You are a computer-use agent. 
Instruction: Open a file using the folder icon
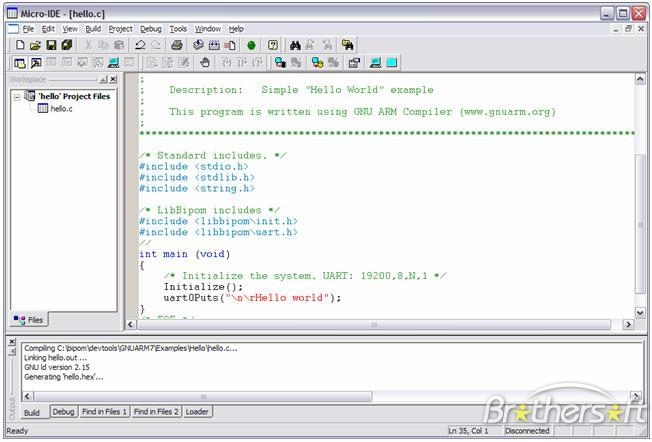(x=35, y=45)
